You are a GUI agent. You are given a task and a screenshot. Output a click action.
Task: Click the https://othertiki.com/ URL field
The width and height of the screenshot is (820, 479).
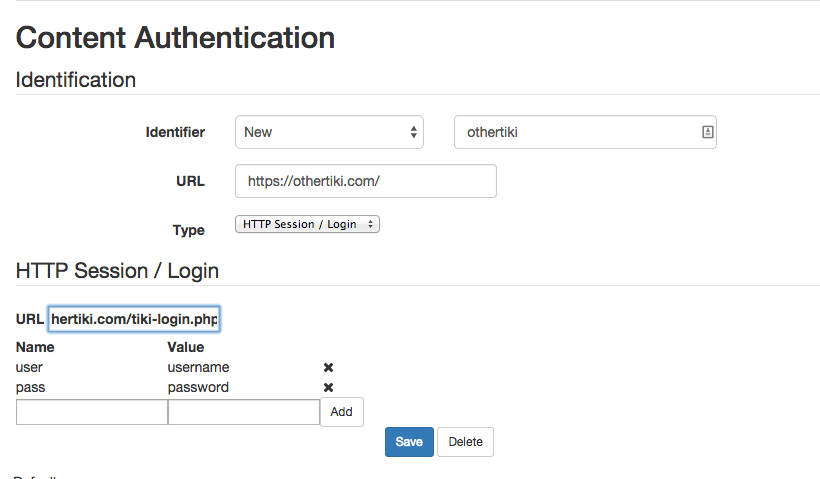pyautogui.click(x=366, y=181)
